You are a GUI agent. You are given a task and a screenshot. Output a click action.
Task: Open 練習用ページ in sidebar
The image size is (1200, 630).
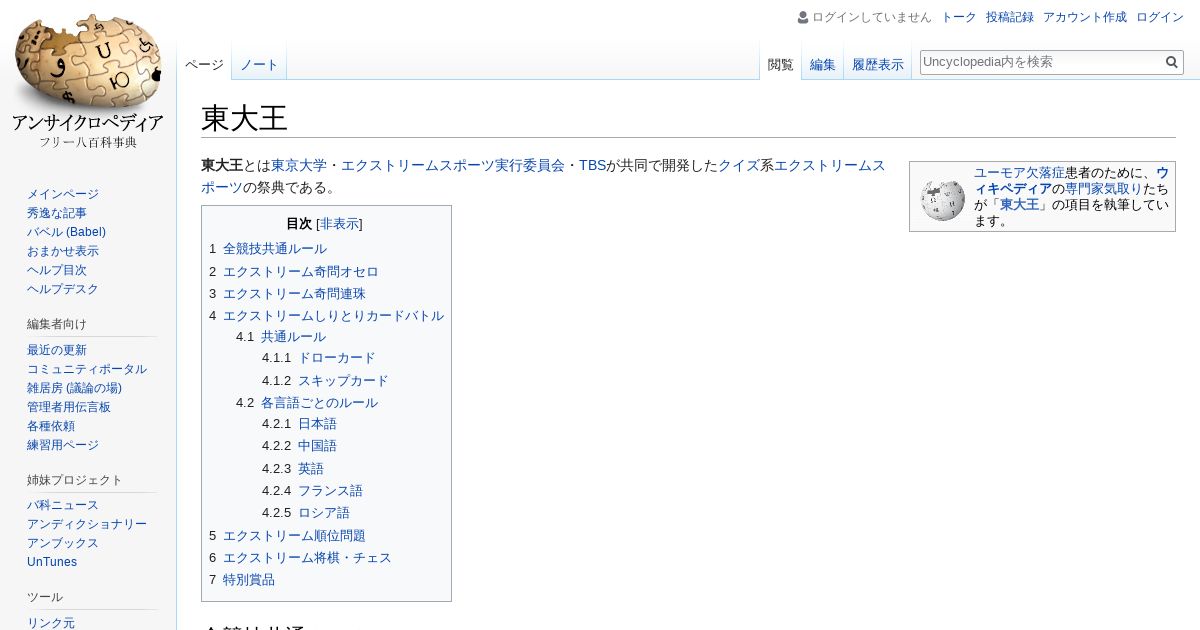[x=63, y=445]
